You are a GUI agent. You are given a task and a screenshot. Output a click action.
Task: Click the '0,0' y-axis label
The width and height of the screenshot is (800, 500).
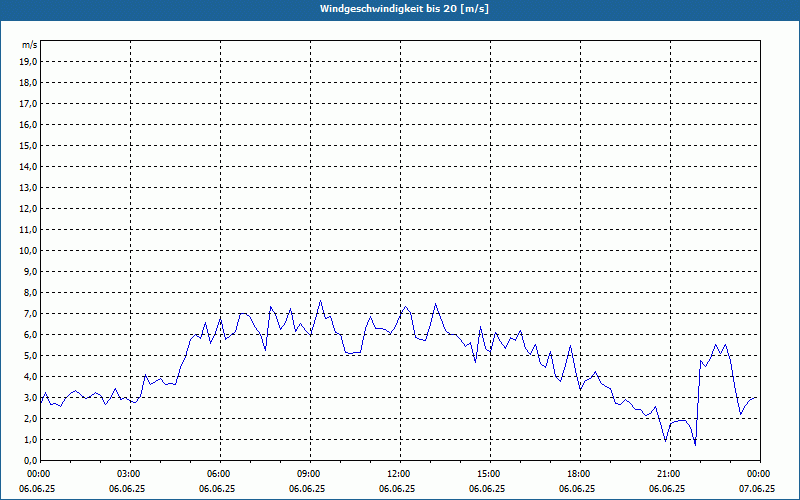tap(30, 461)
